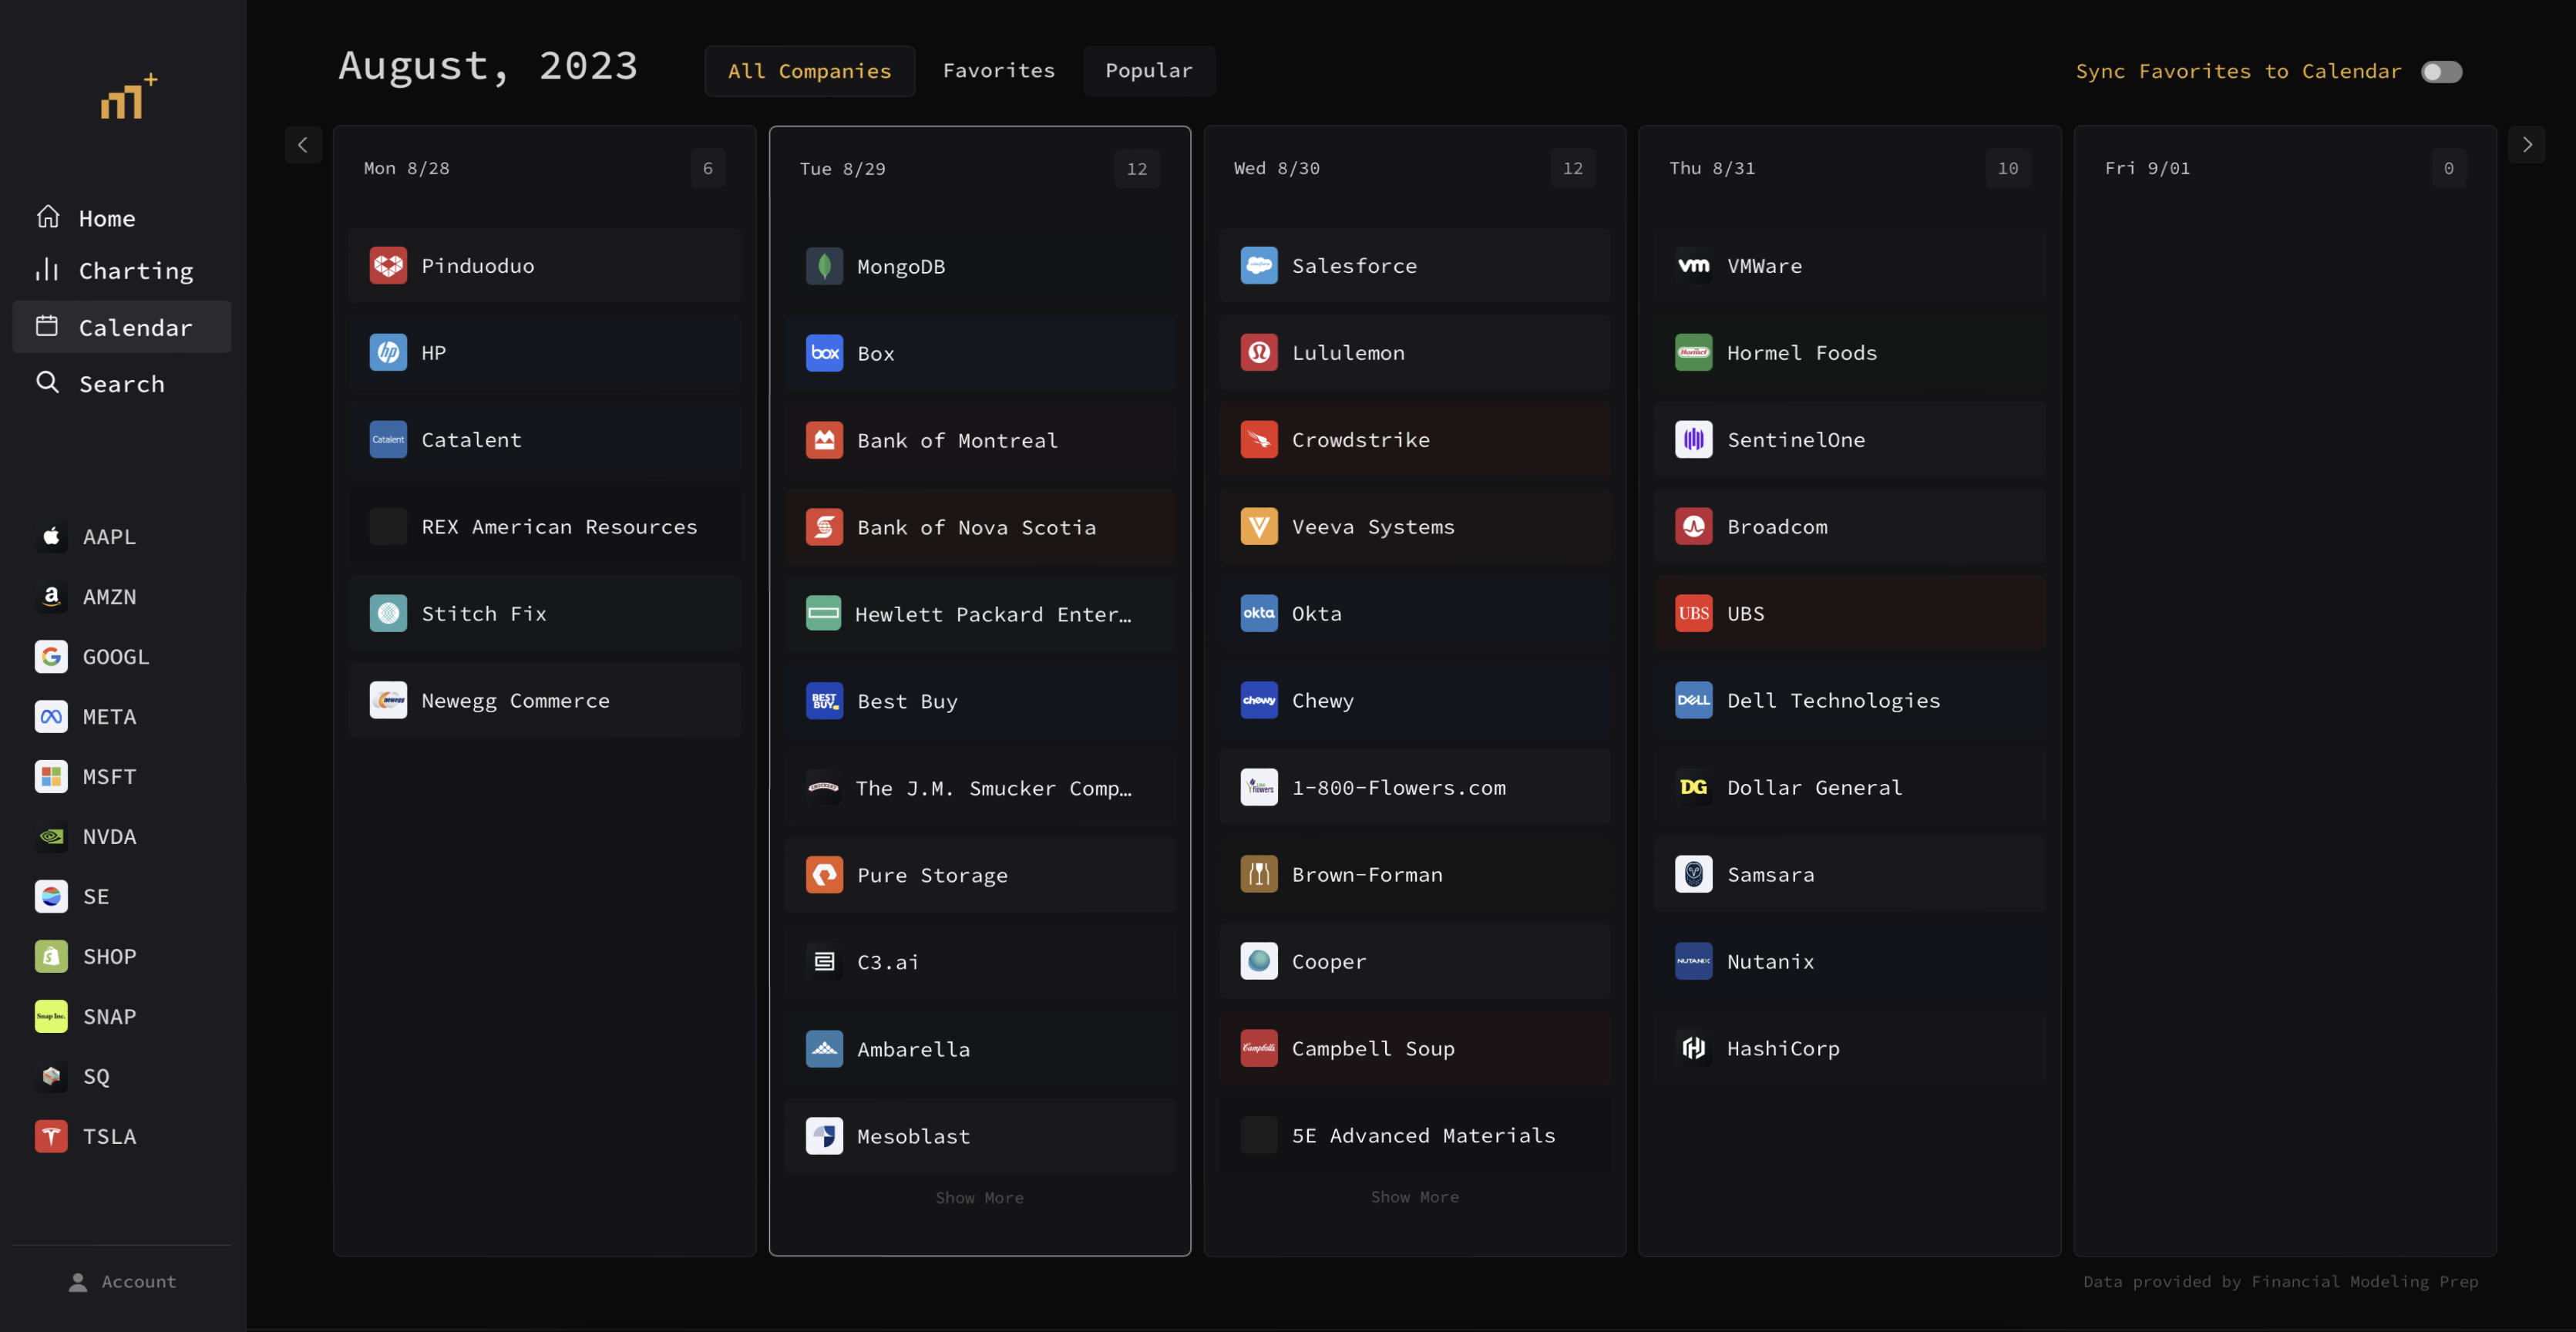Open Search from the sidebar
2576x1332 pixels.
click(121, 383)
